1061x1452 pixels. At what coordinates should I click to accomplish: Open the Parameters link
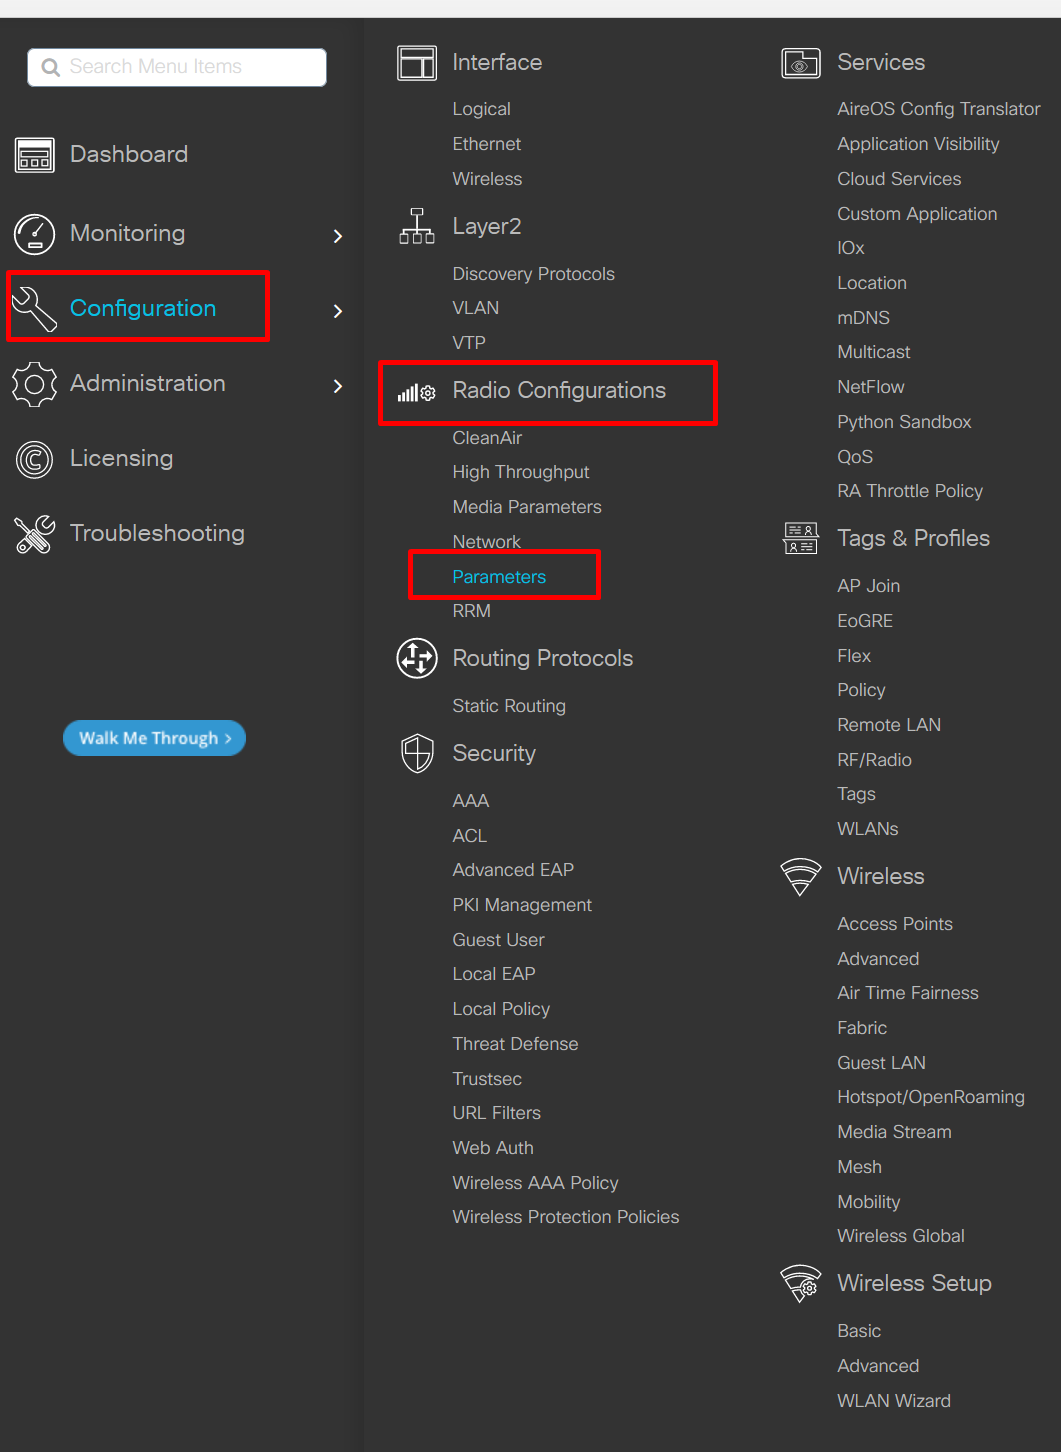pos(499,576)
